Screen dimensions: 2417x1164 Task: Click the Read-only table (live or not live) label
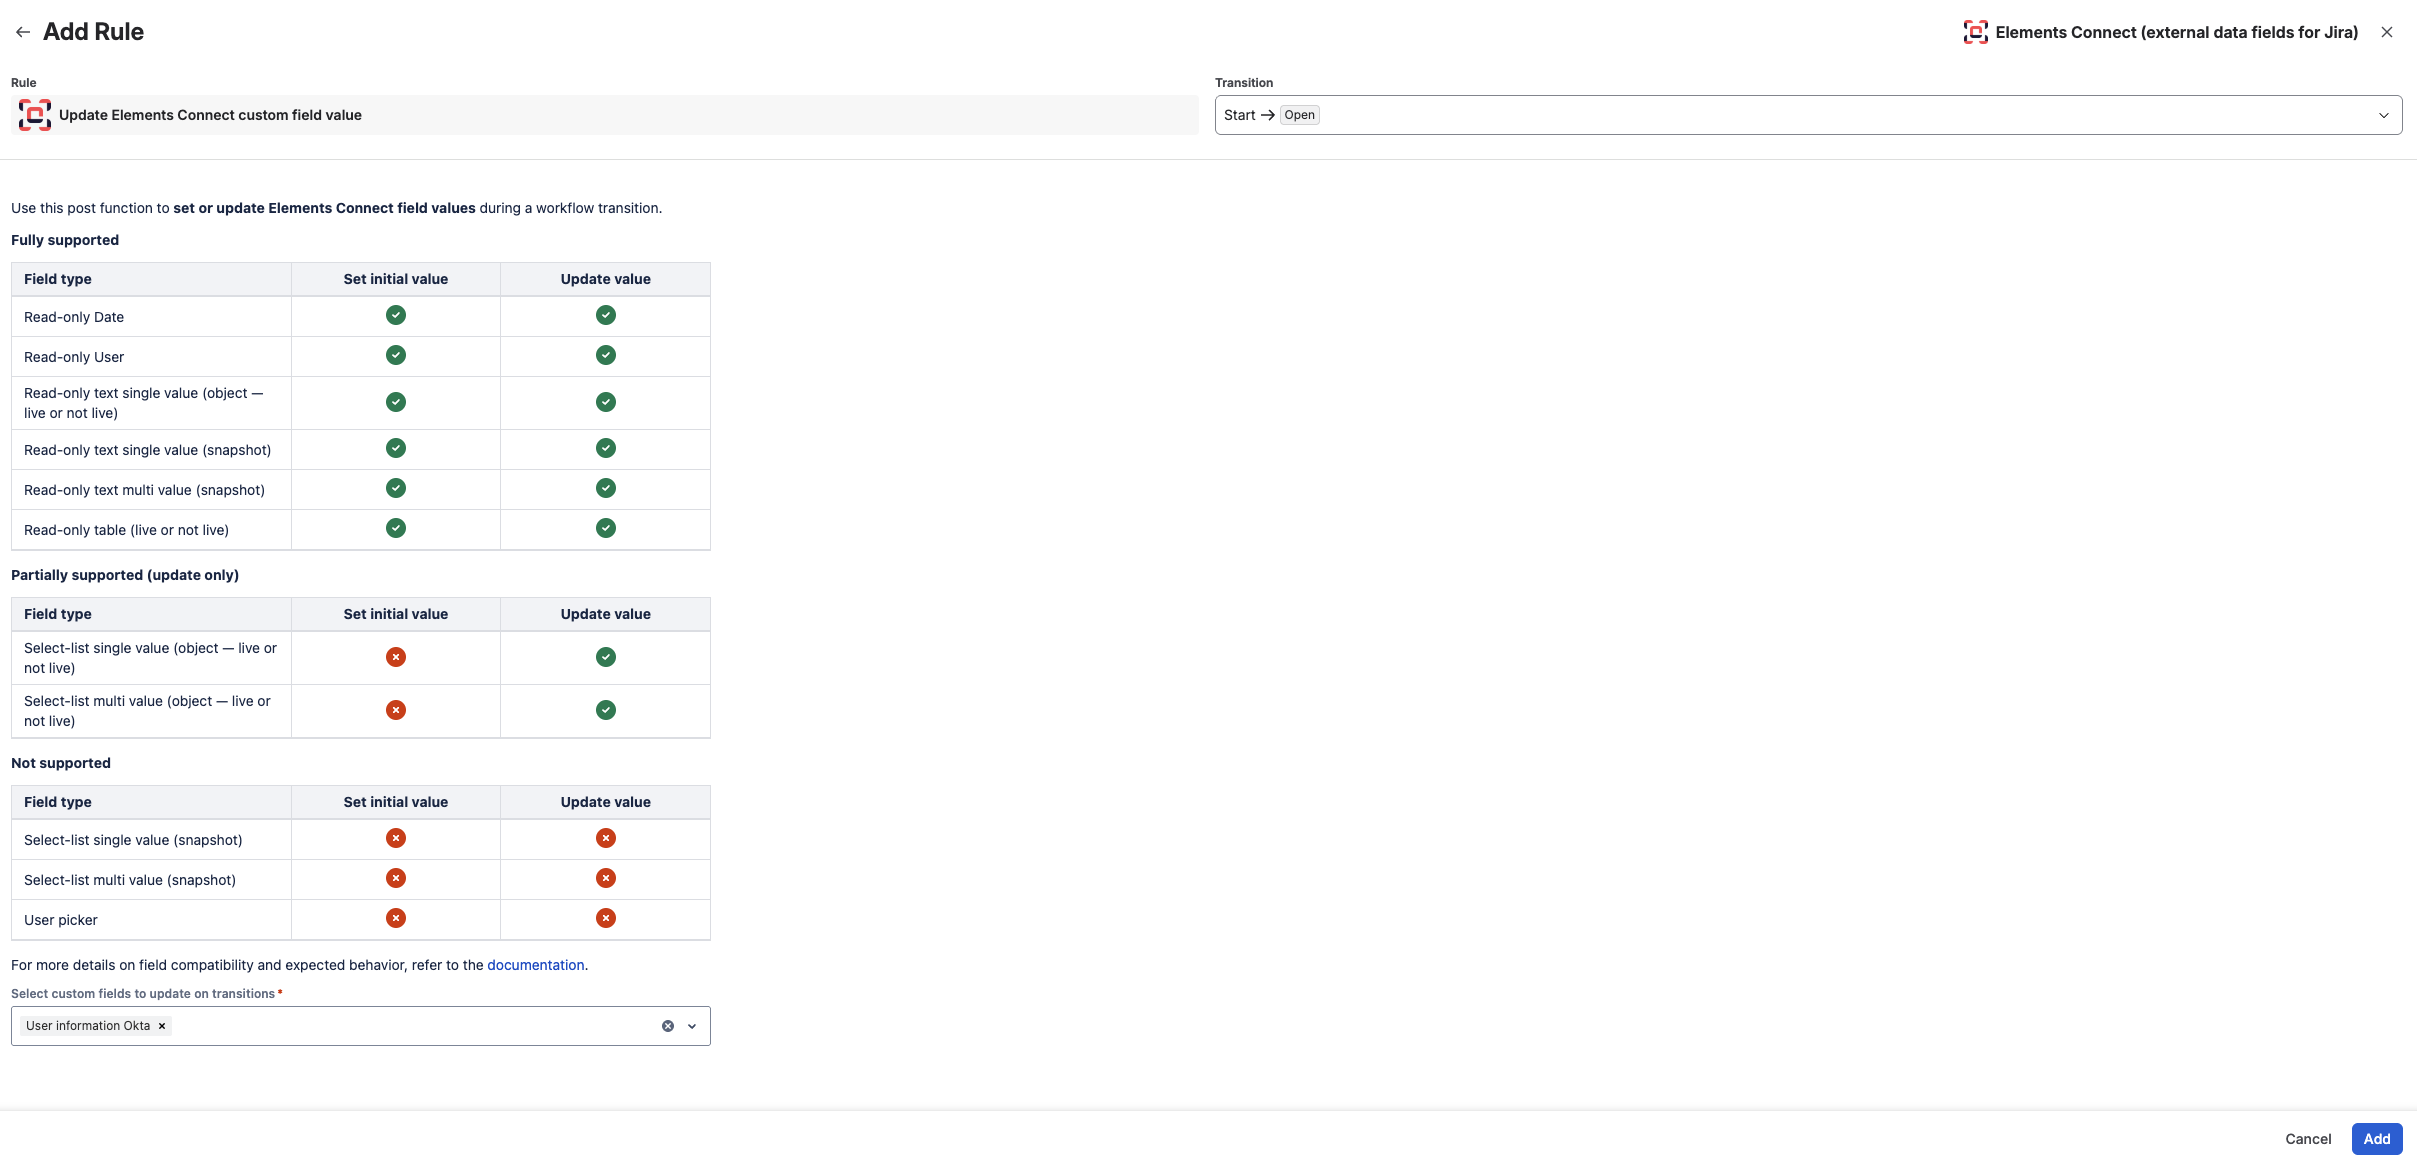127,530
